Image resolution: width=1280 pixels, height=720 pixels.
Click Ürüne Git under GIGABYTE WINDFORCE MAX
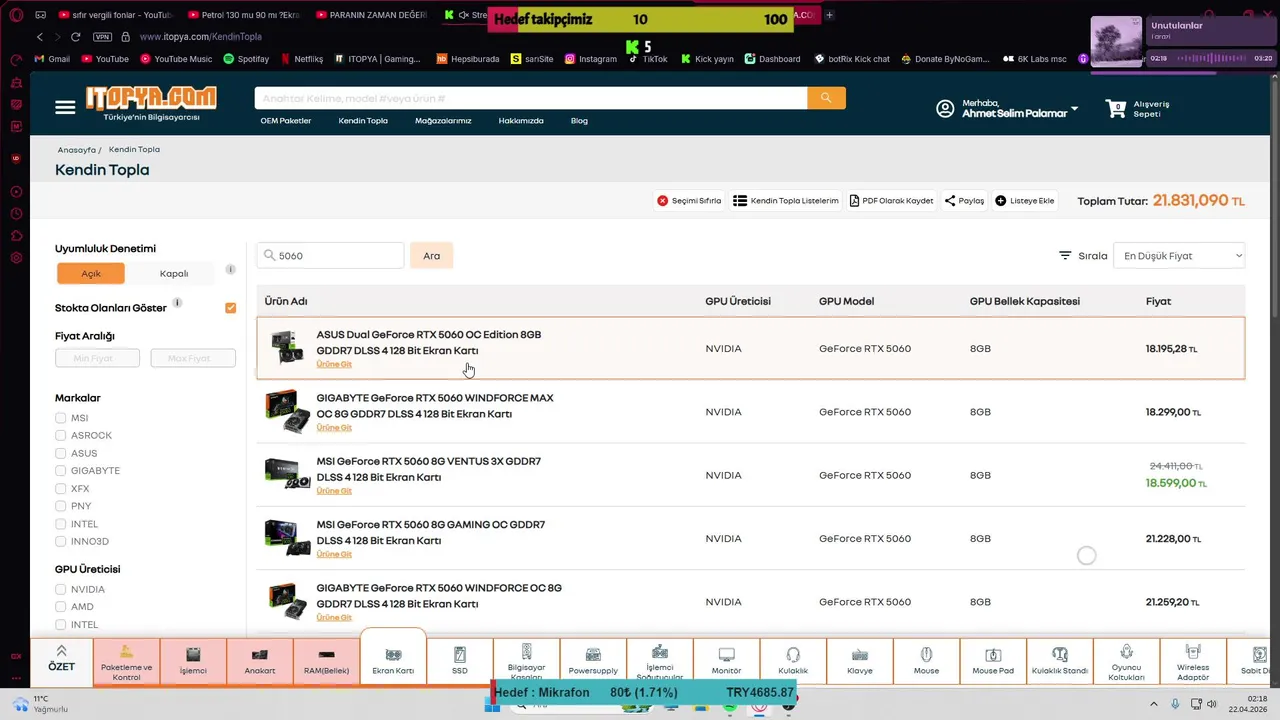click(x=334, y=428)
